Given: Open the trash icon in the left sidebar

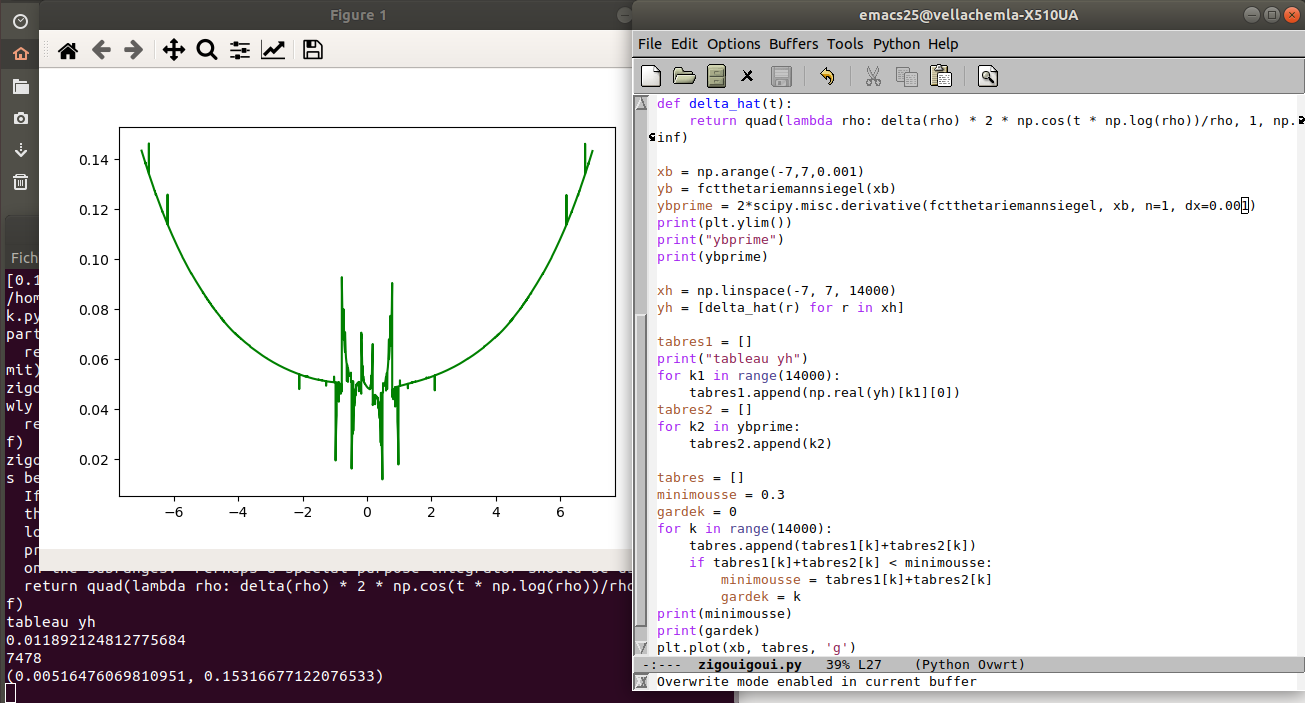Looking at the screenshot, I should [20, 182].
